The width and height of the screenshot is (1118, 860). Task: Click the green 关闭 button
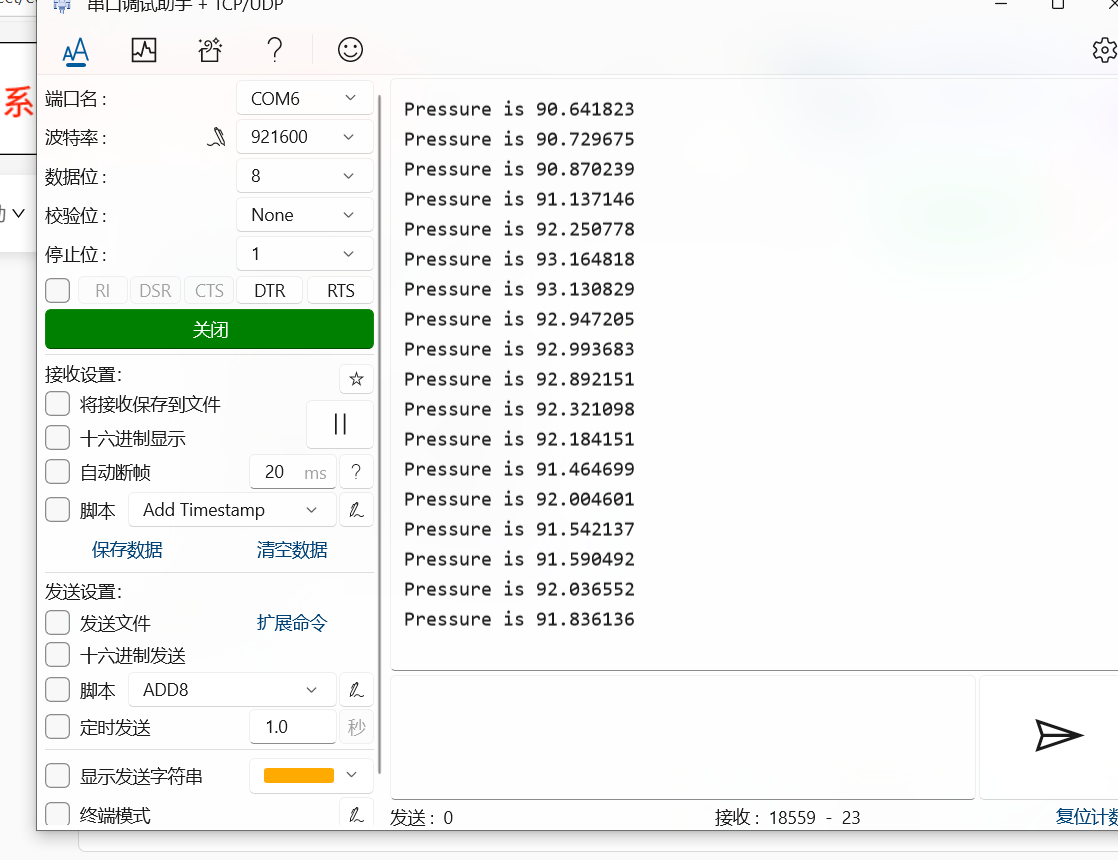point(209,329)
